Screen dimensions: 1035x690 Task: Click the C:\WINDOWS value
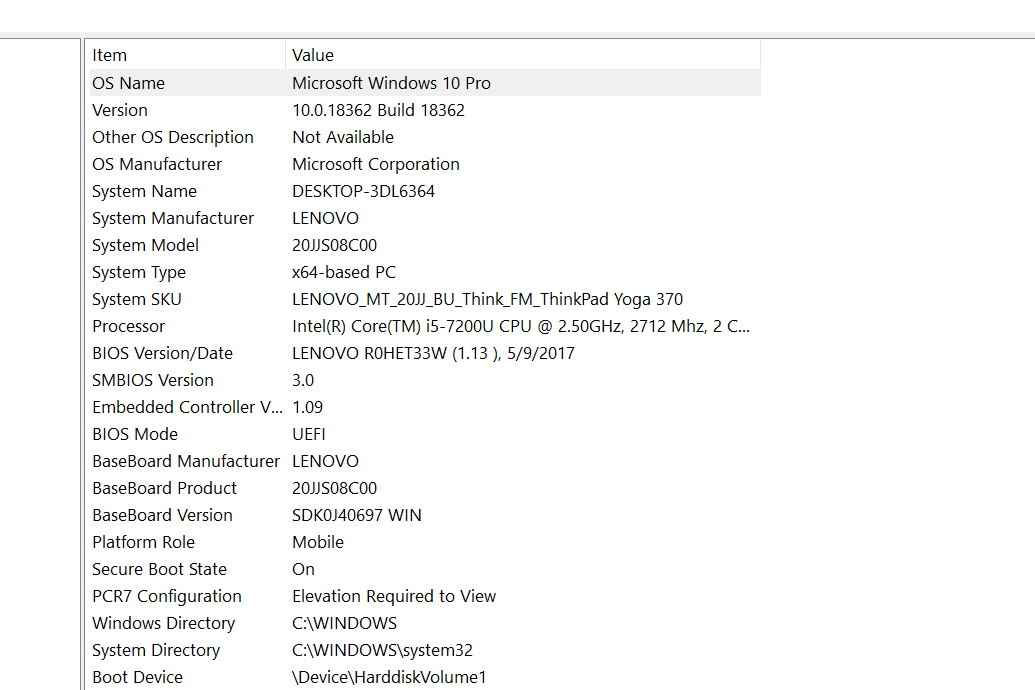[345, 625]
